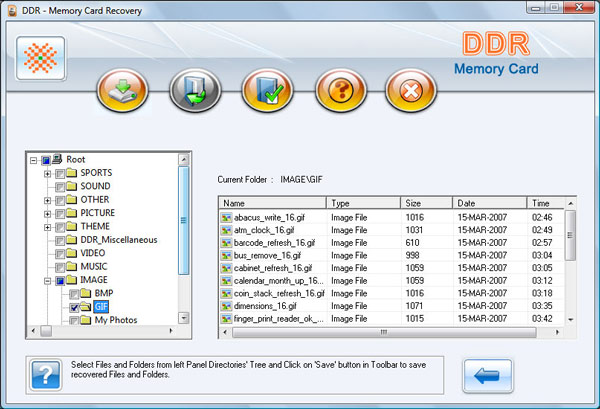The width and height of the screenshot is (600, 409).
Task: Click the load/open log round toolbar button
Action: point(195,91)
